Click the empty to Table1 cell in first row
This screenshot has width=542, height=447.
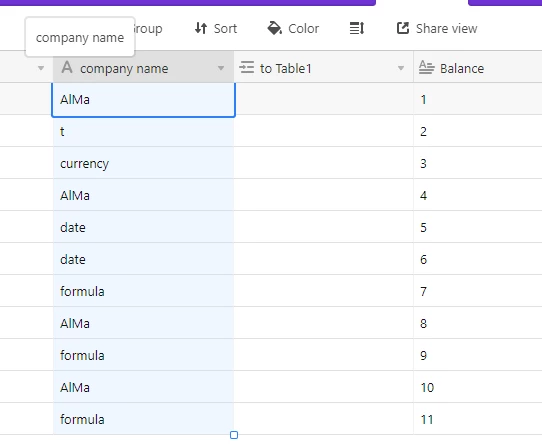pos(324,99)
